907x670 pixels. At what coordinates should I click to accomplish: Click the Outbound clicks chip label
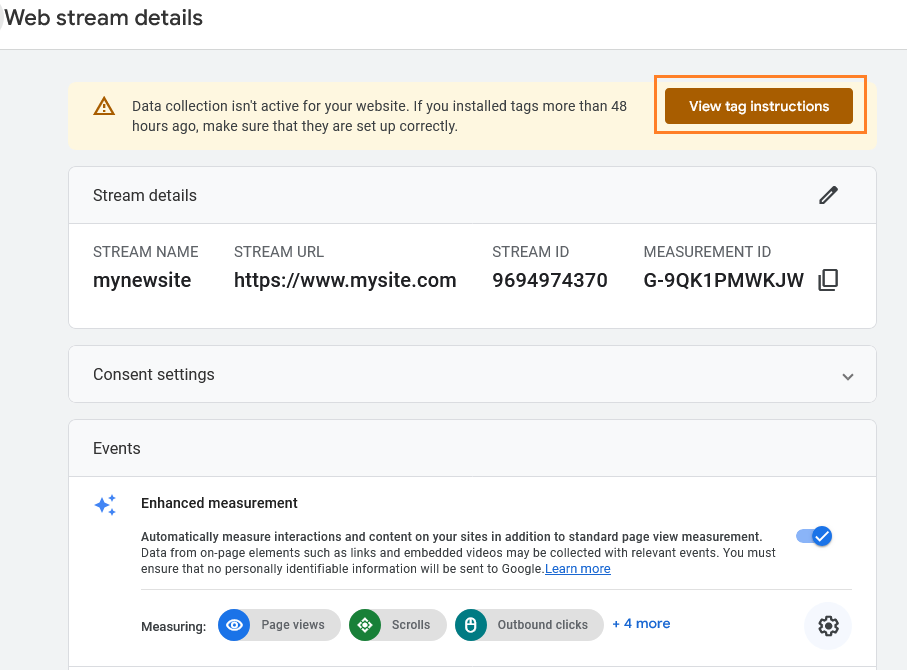[x=543, y=625]
